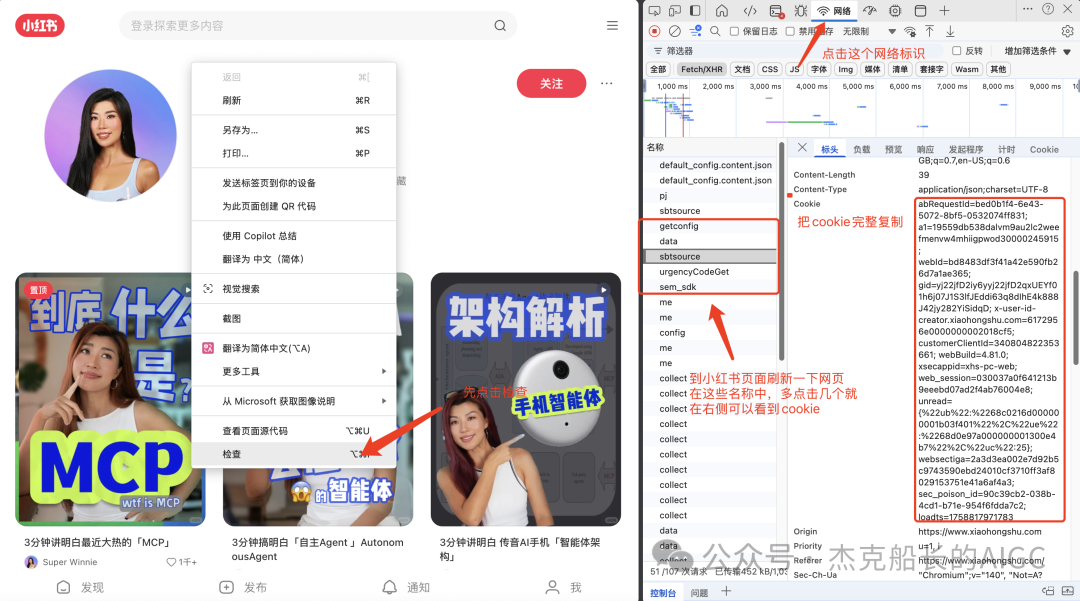Click the network search magnifier icon

(715, 31)
